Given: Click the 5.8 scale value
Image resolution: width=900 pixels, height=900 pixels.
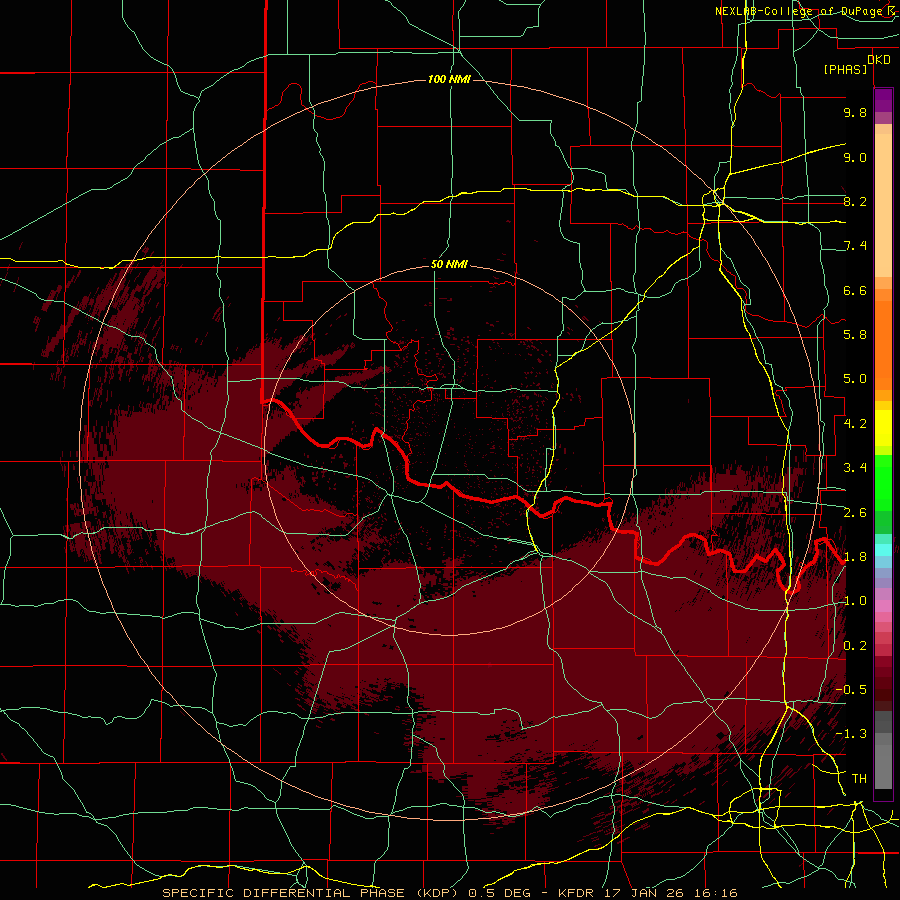Looking at the screenshot, I should click(x=855, y=335).
